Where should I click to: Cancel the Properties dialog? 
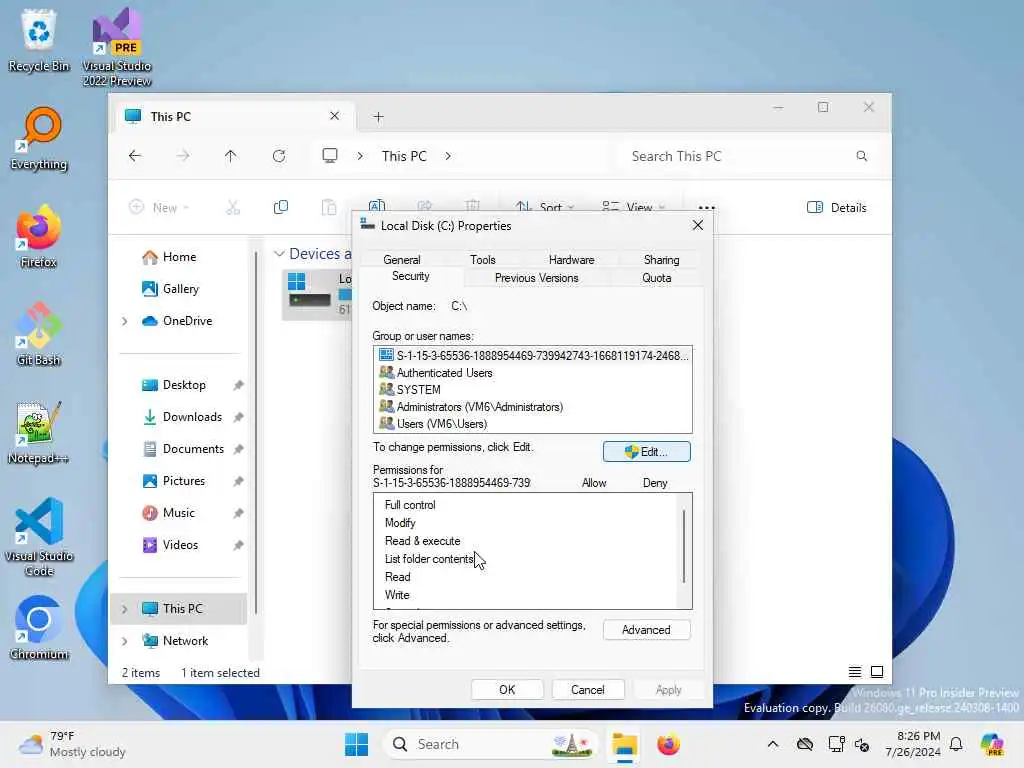click(x=588, y=690)
